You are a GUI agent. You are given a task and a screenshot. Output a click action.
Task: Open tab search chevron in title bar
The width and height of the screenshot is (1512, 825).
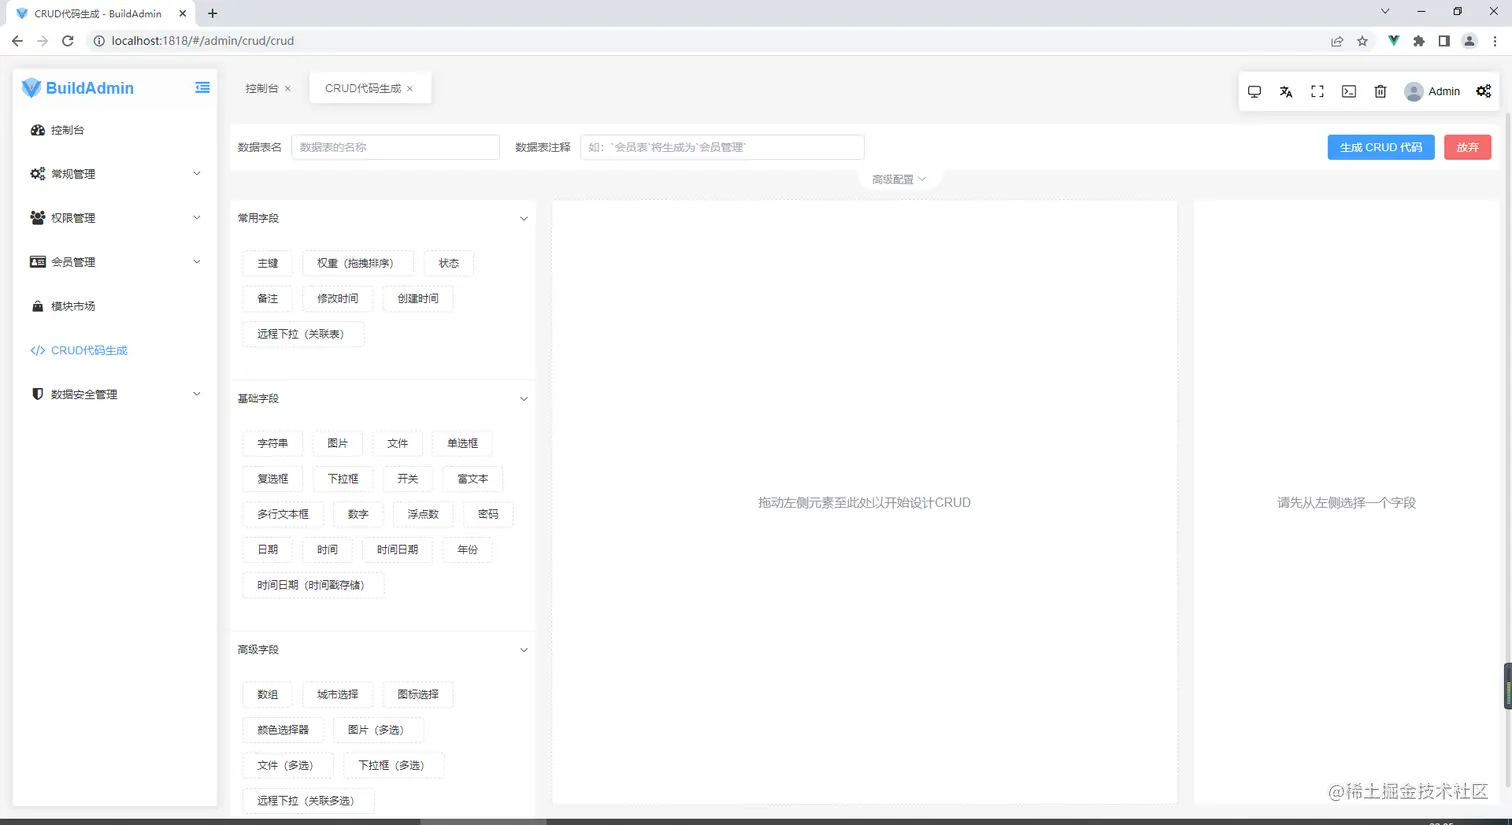[x=1385, y=12]
